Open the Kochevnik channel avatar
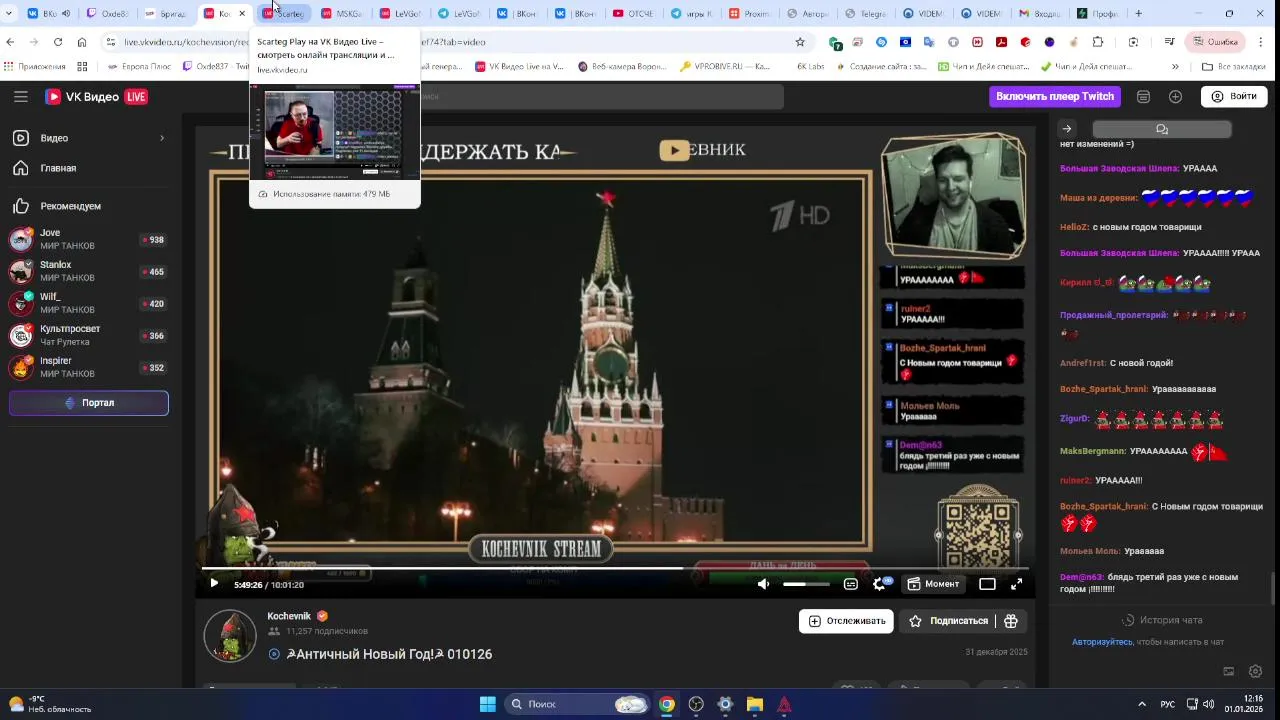The image size is (1280, 720). coord(230,634)
